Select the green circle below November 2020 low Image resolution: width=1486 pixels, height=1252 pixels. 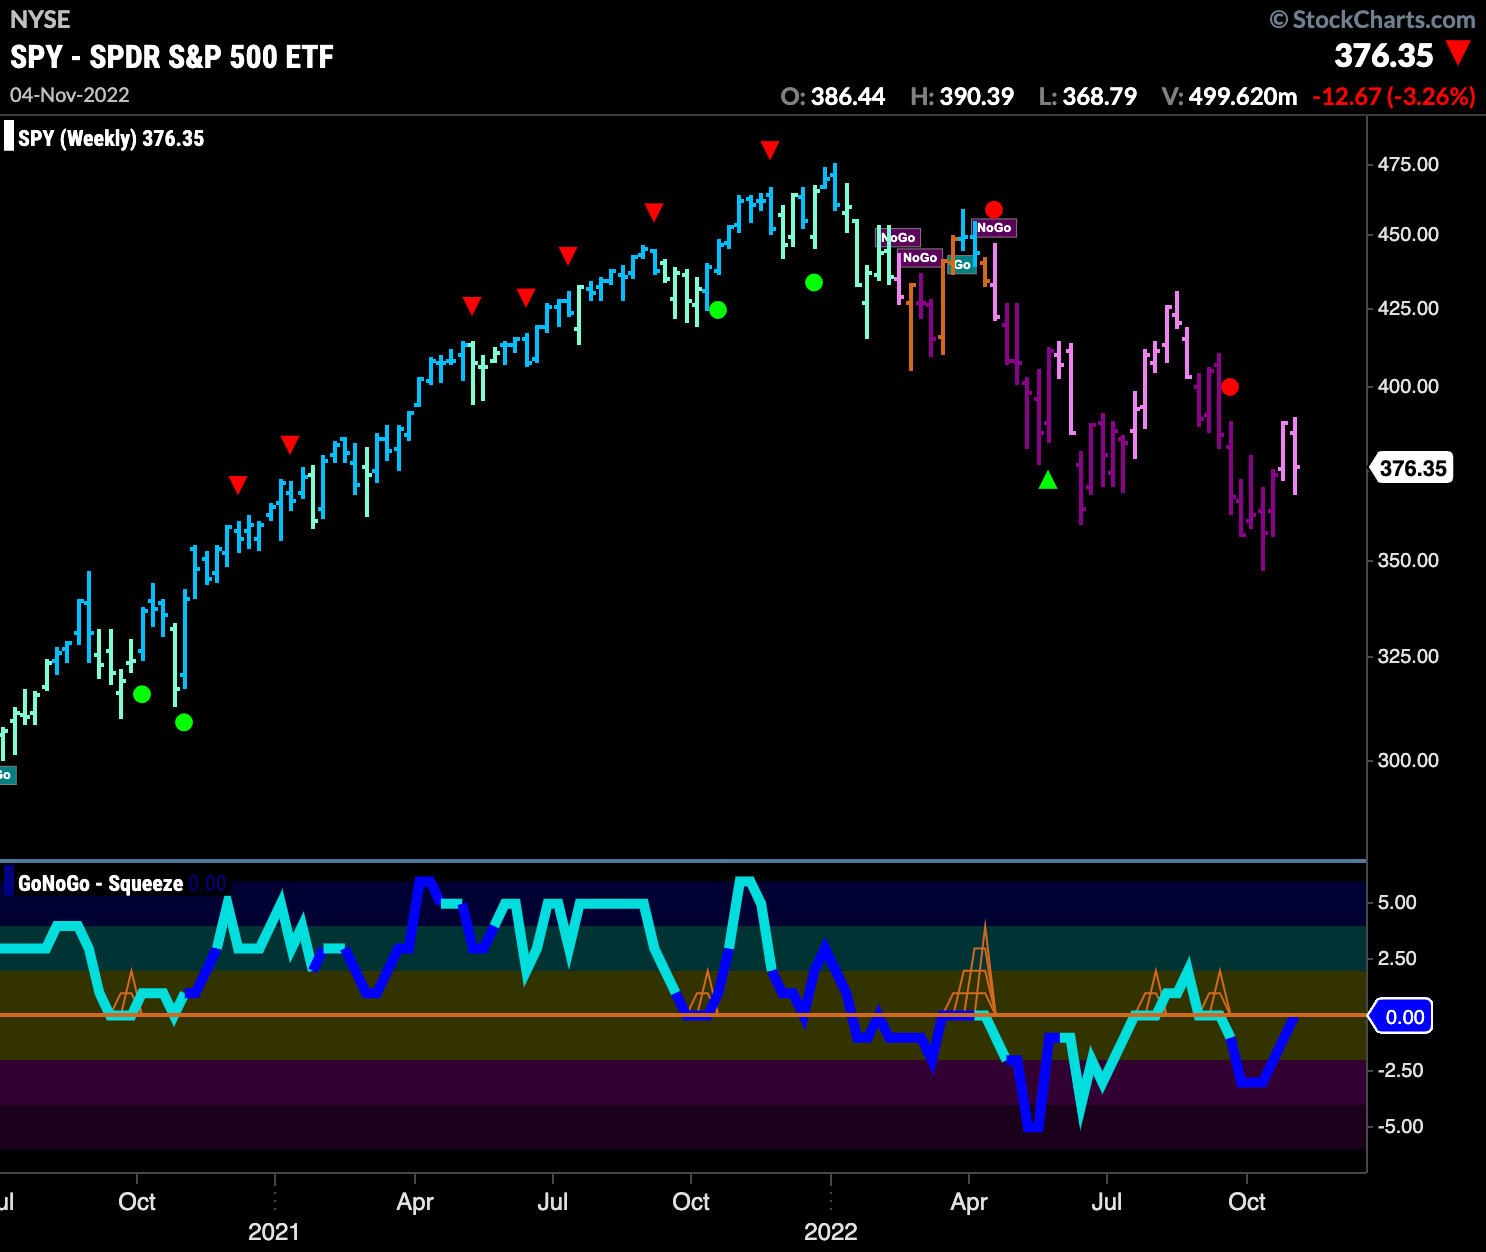click(183, 722)
